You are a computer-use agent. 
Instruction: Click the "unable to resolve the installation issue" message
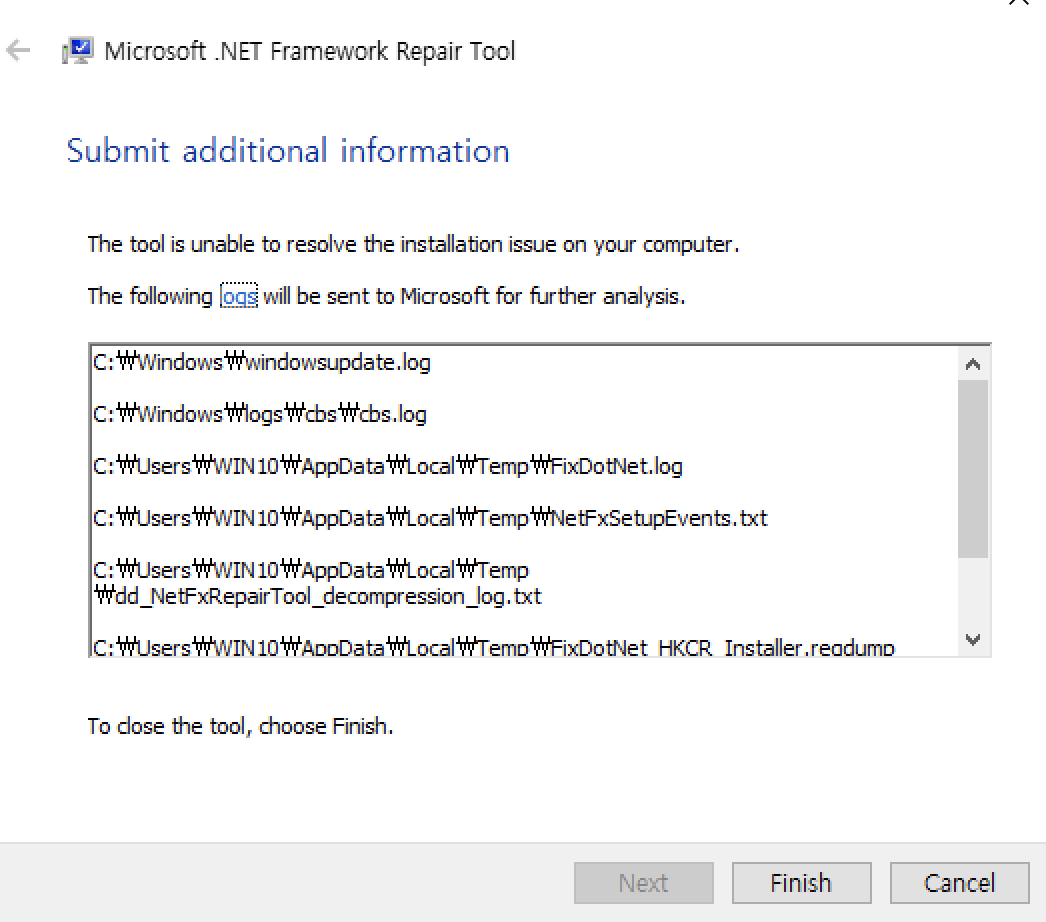414,244
